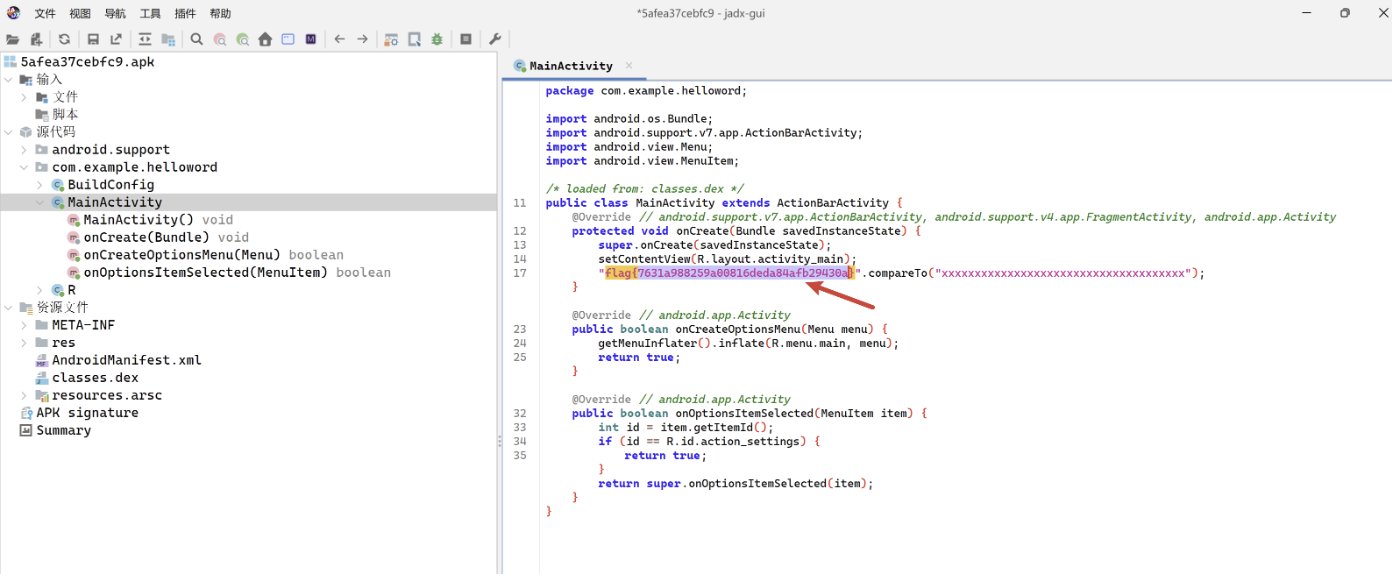Click line number 17 in gutter
The image size is (1392, 587).
pos(519,273)
